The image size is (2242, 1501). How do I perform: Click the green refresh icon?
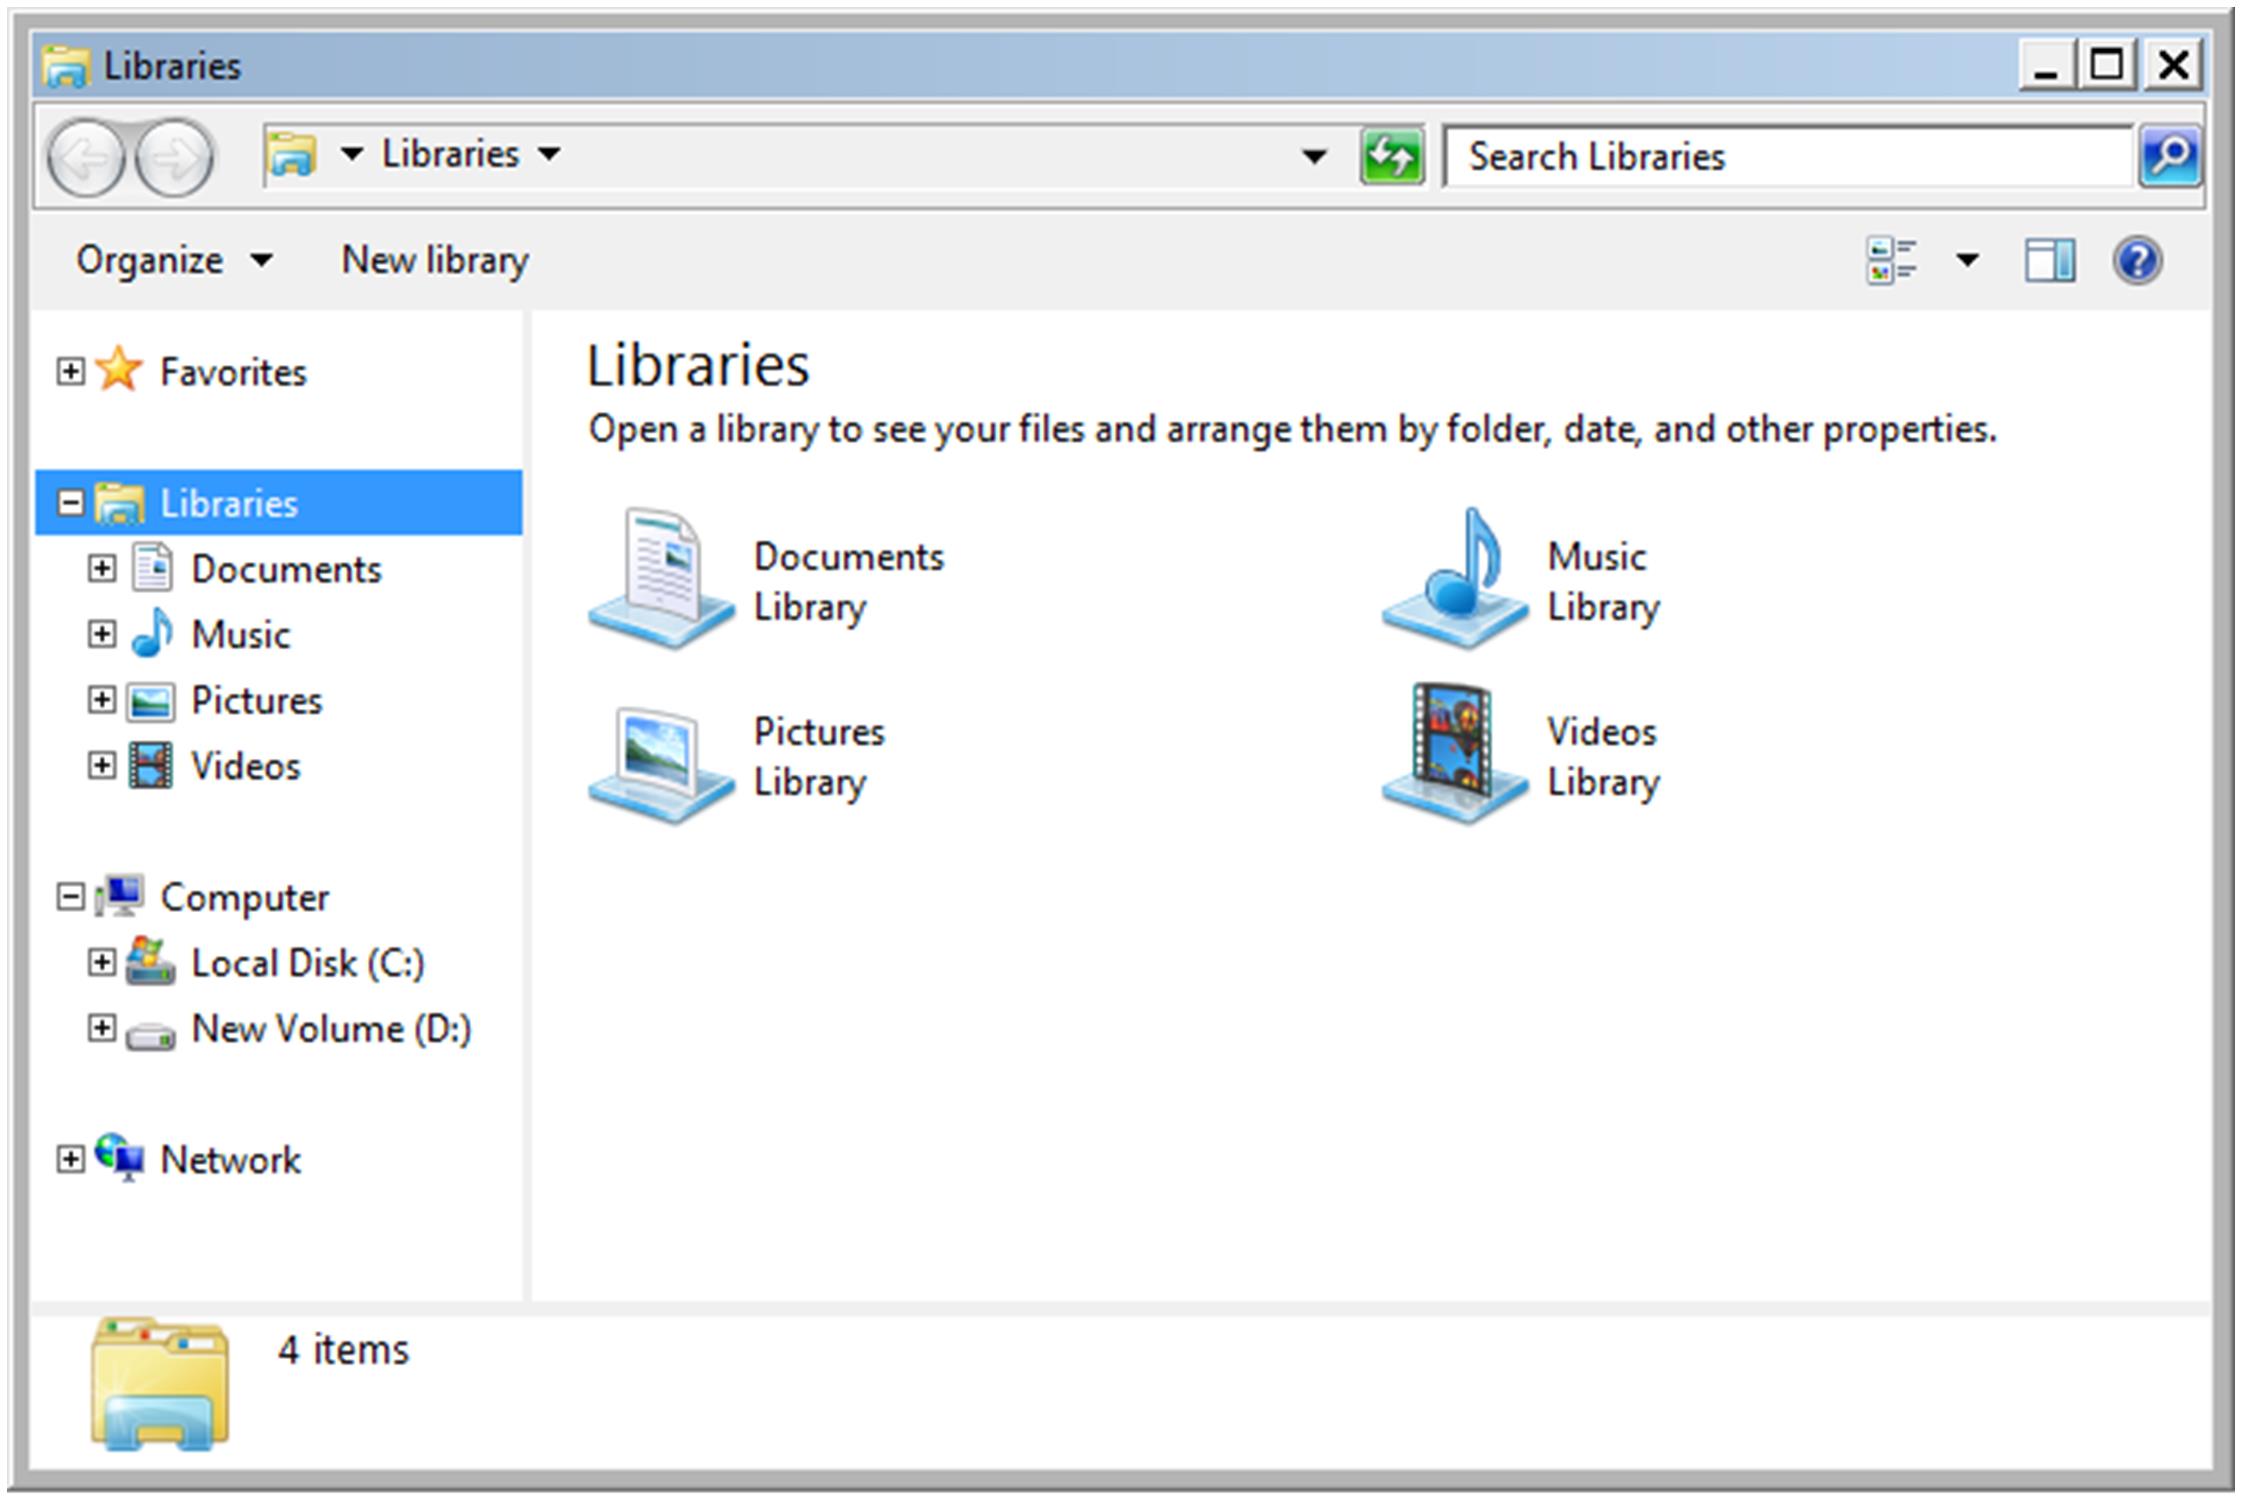(x=1391, y=156)
